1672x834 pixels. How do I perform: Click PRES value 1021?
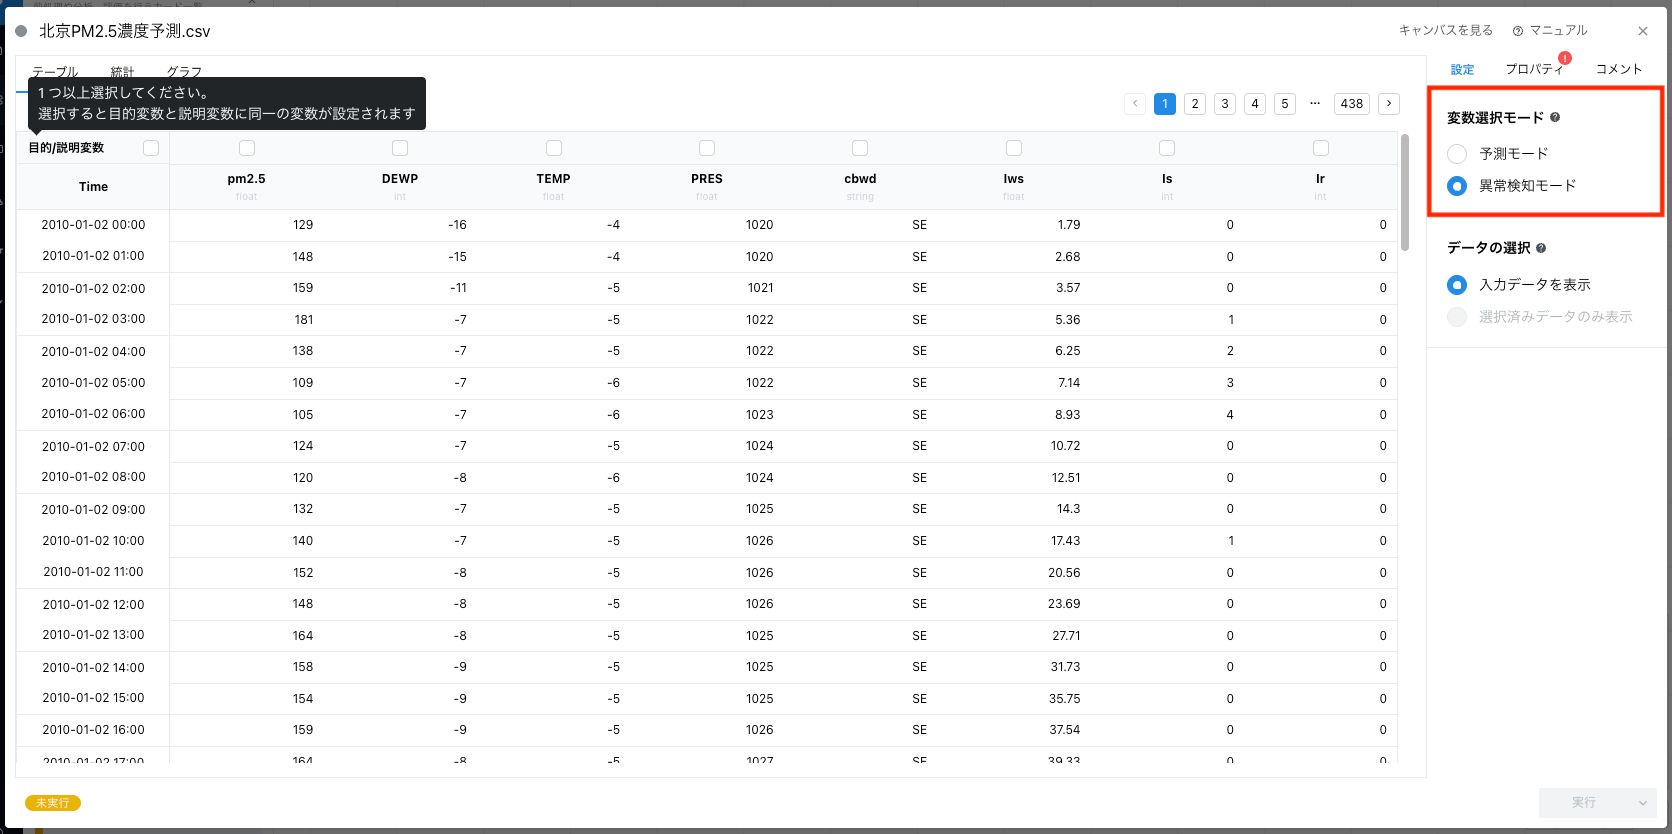760,288
